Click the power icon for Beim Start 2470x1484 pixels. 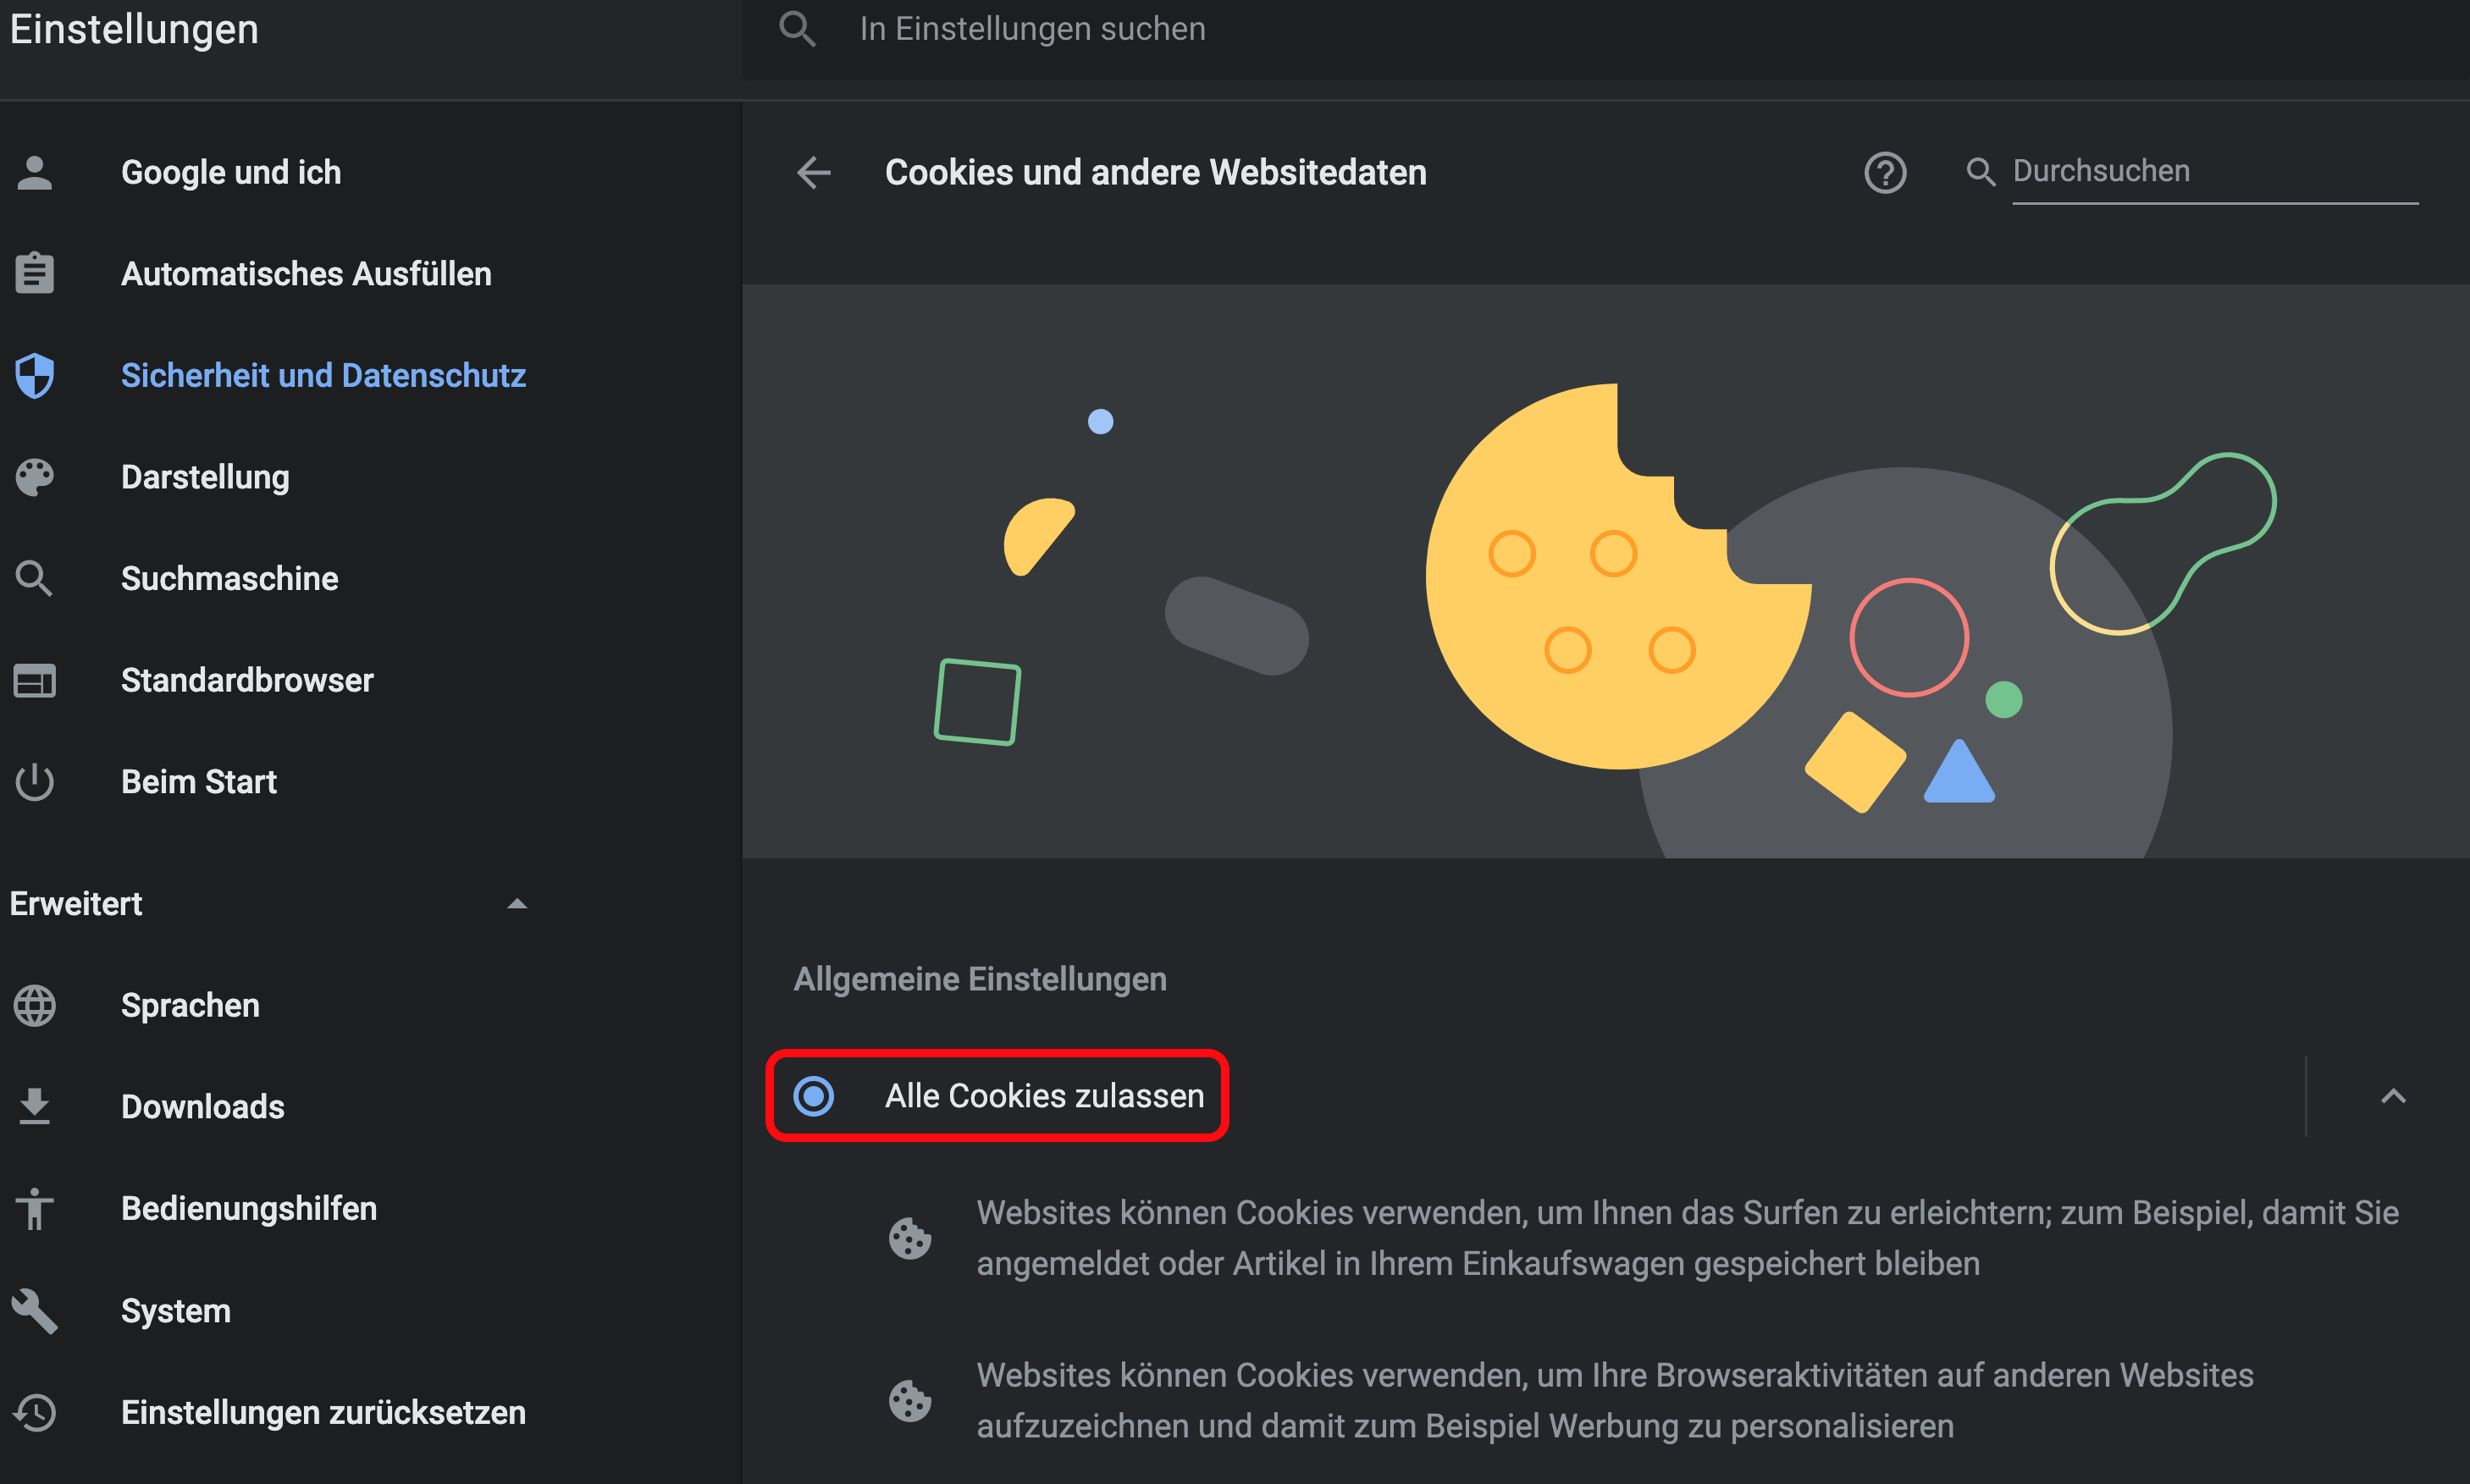click(35, 781)
